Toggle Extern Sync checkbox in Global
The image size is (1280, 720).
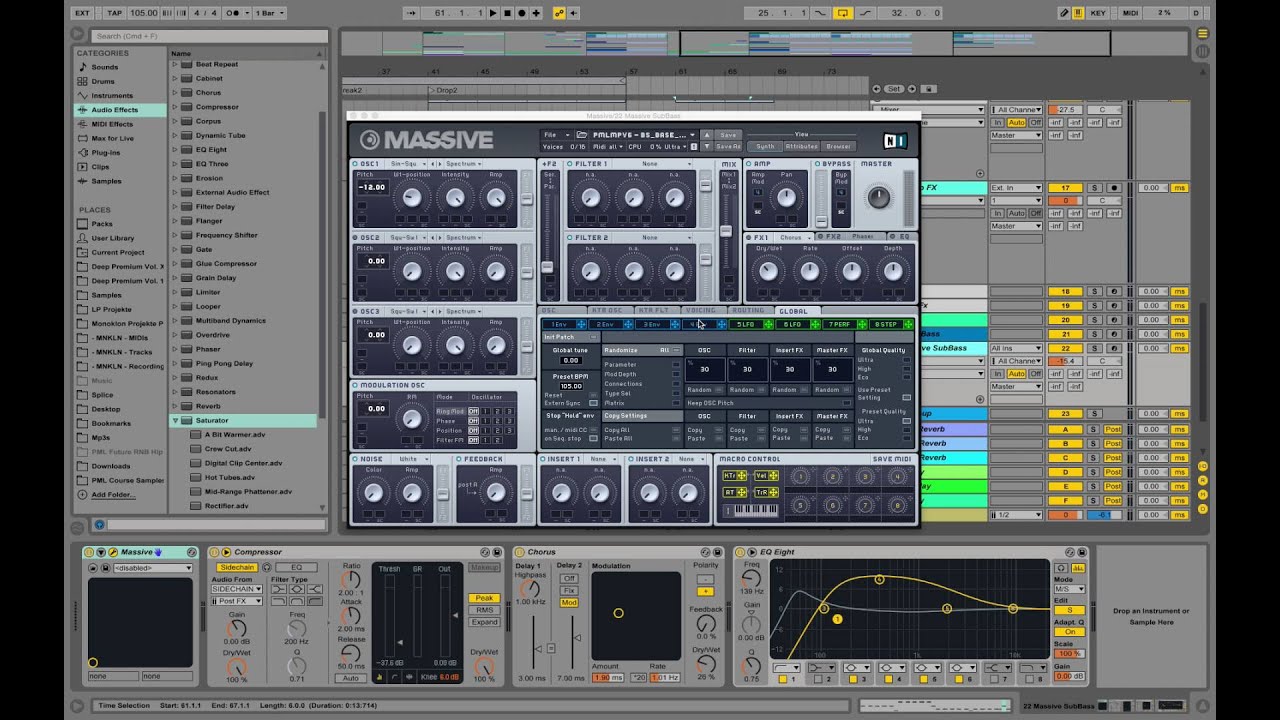pyautogui.click(x=594, y=403)
